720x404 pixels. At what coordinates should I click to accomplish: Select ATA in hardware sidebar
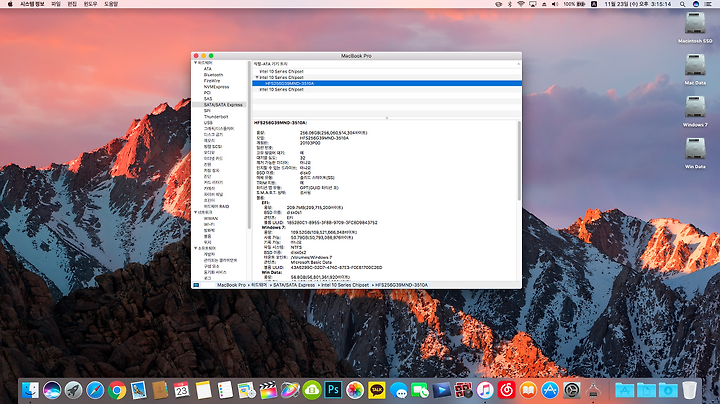[x=208, y=69]
